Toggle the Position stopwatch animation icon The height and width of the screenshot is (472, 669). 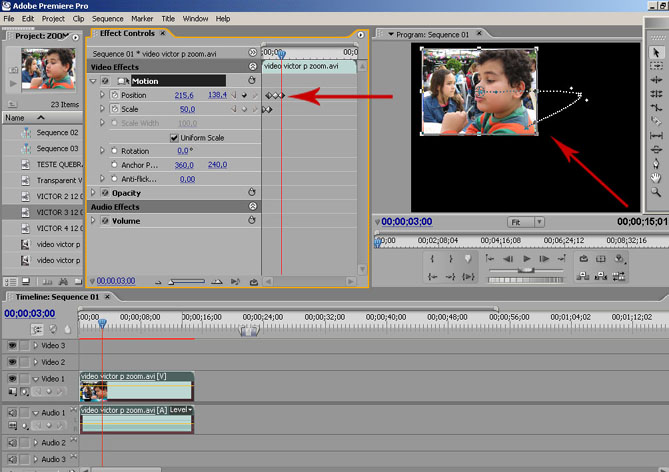[115, 95]
